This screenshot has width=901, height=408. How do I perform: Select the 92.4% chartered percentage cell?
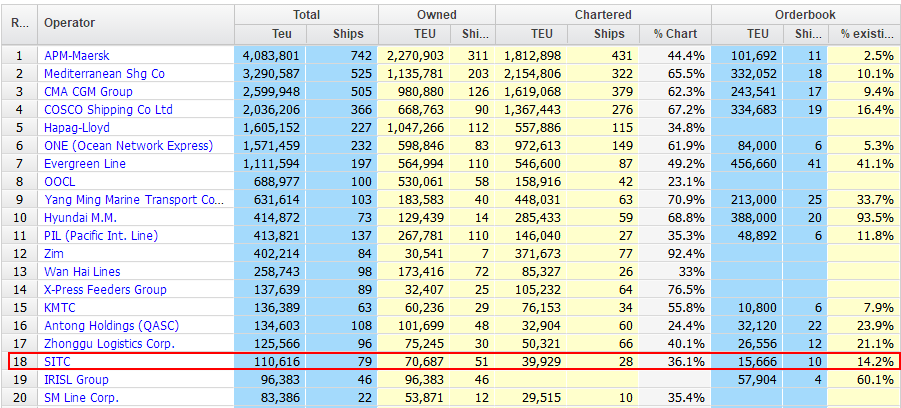click(675, 253)
